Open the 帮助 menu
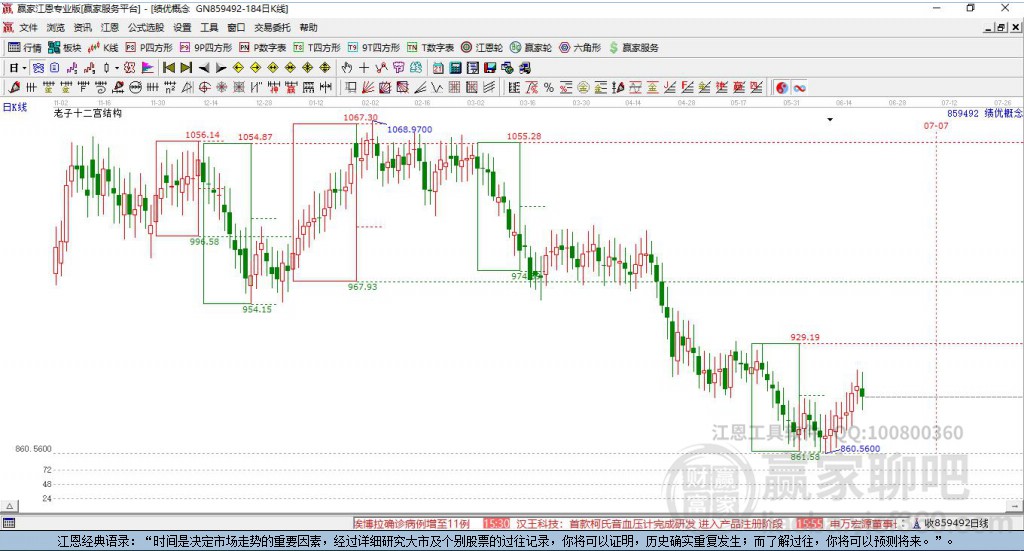 [308, 27]
